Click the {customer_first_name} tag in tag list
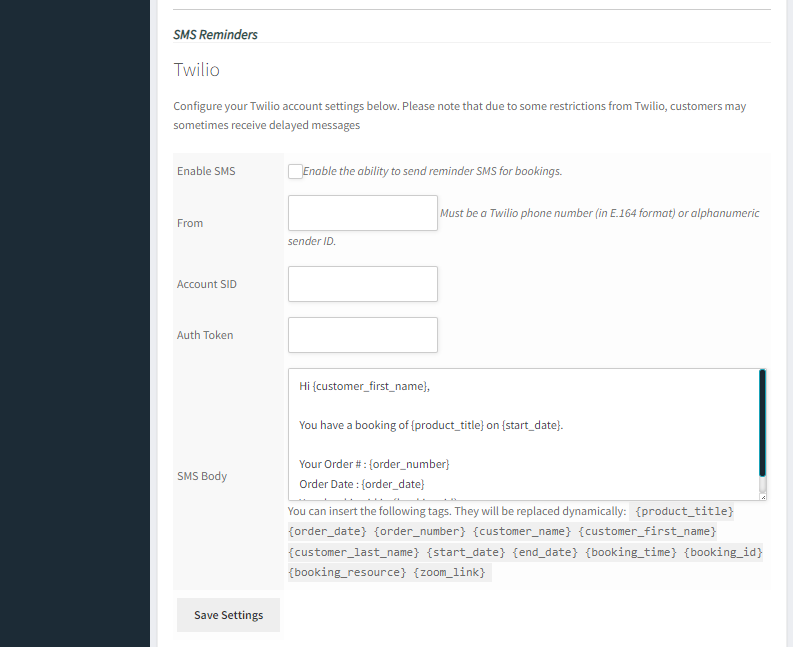The height and width of the screenshot is (647, 793). 647,532
